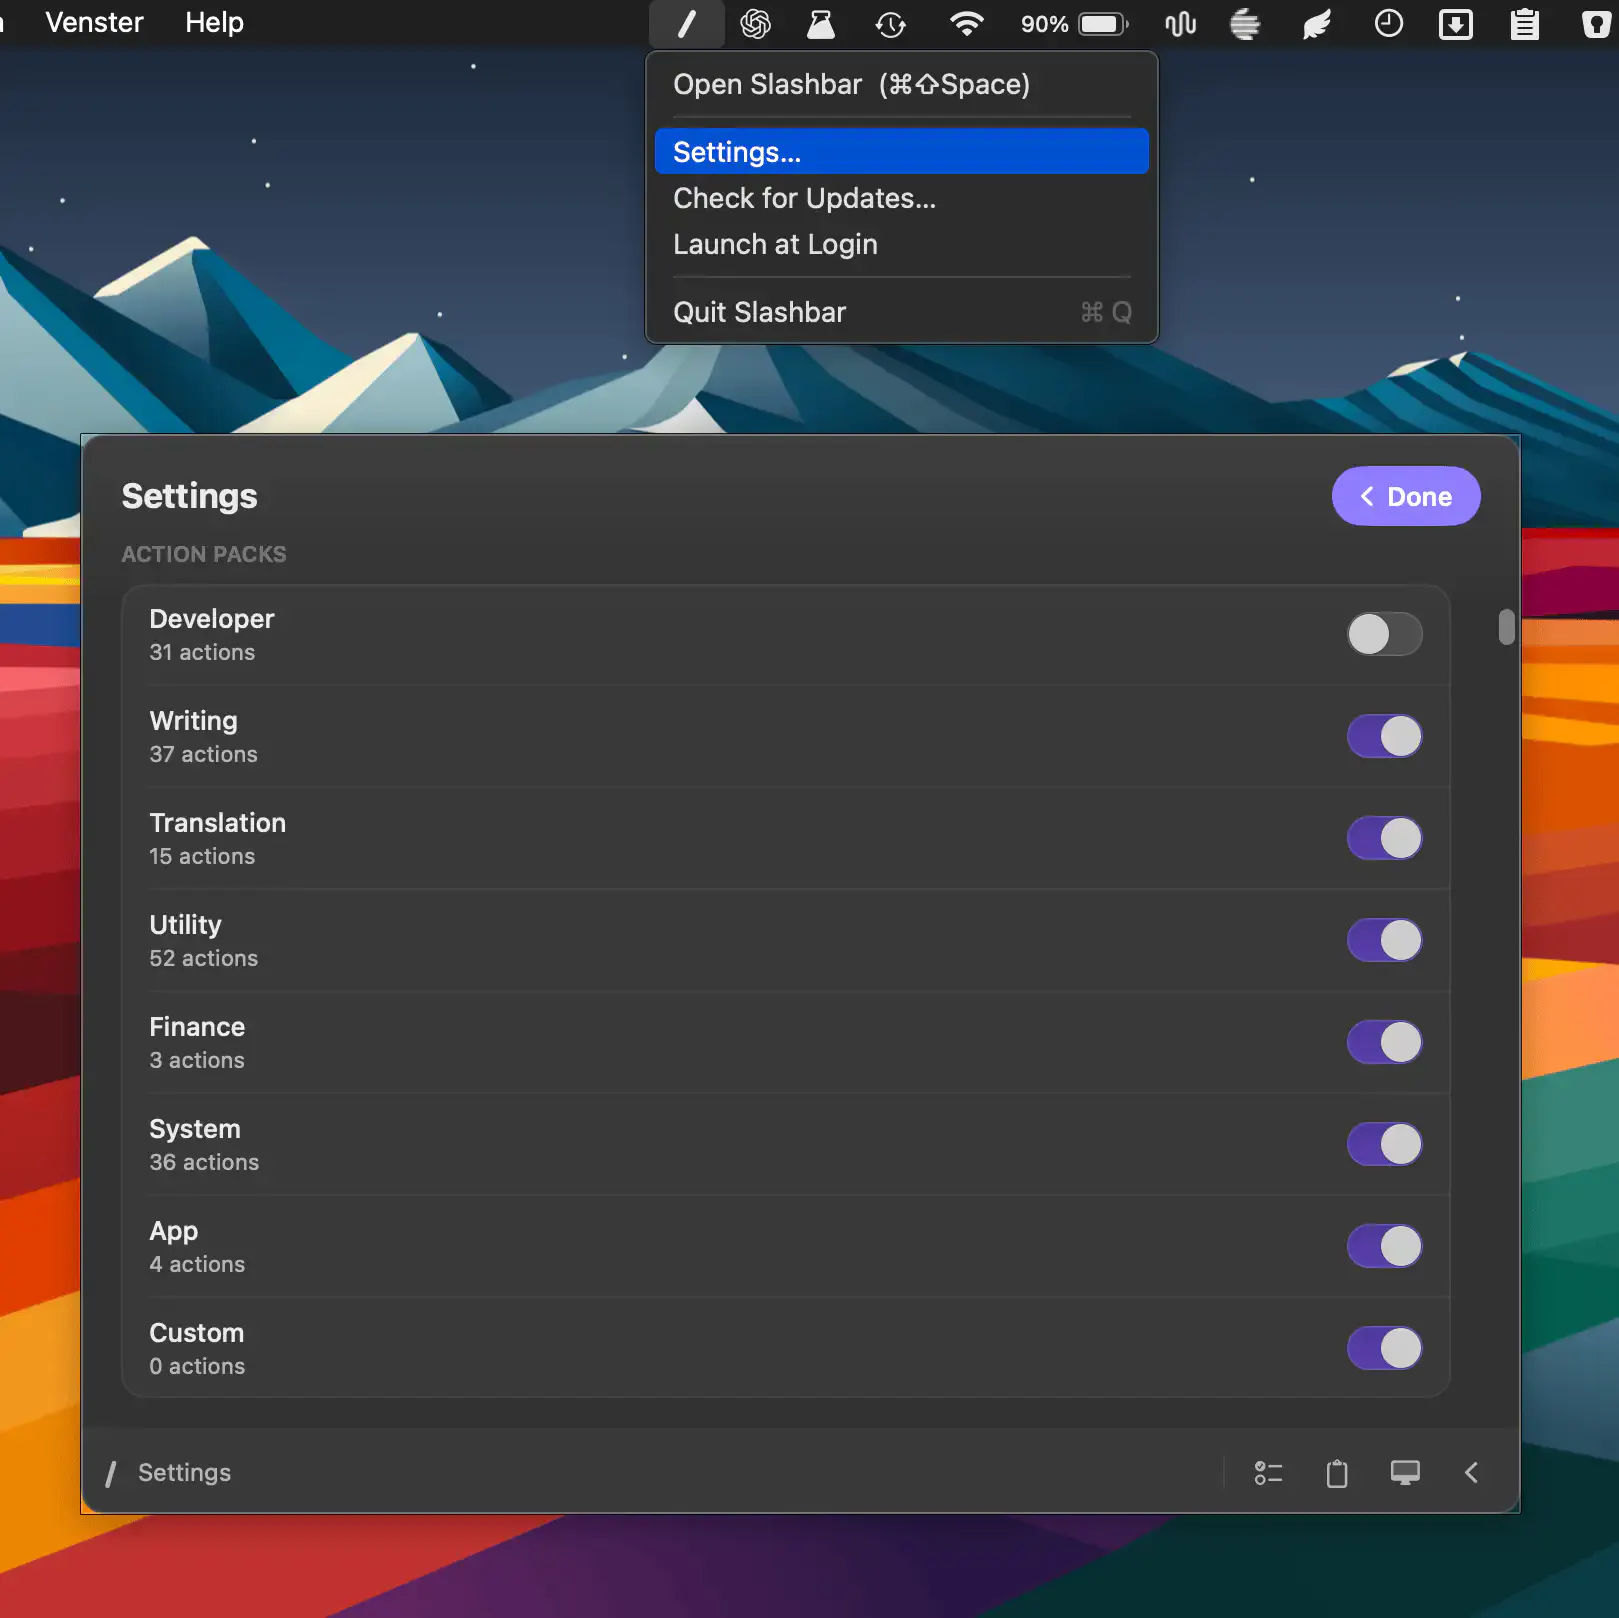Toggle the Utility action pack switch

click(1384, 940)
